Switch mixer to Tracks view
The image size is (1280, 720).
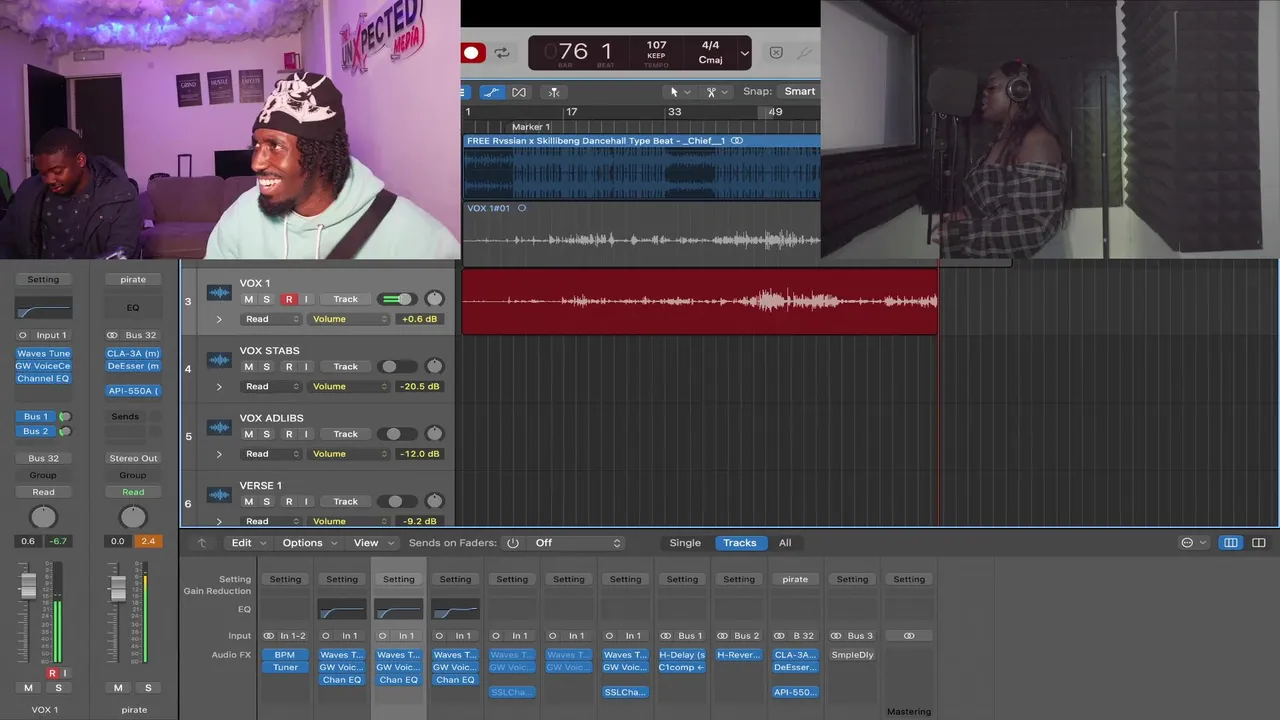coord(740,543)
